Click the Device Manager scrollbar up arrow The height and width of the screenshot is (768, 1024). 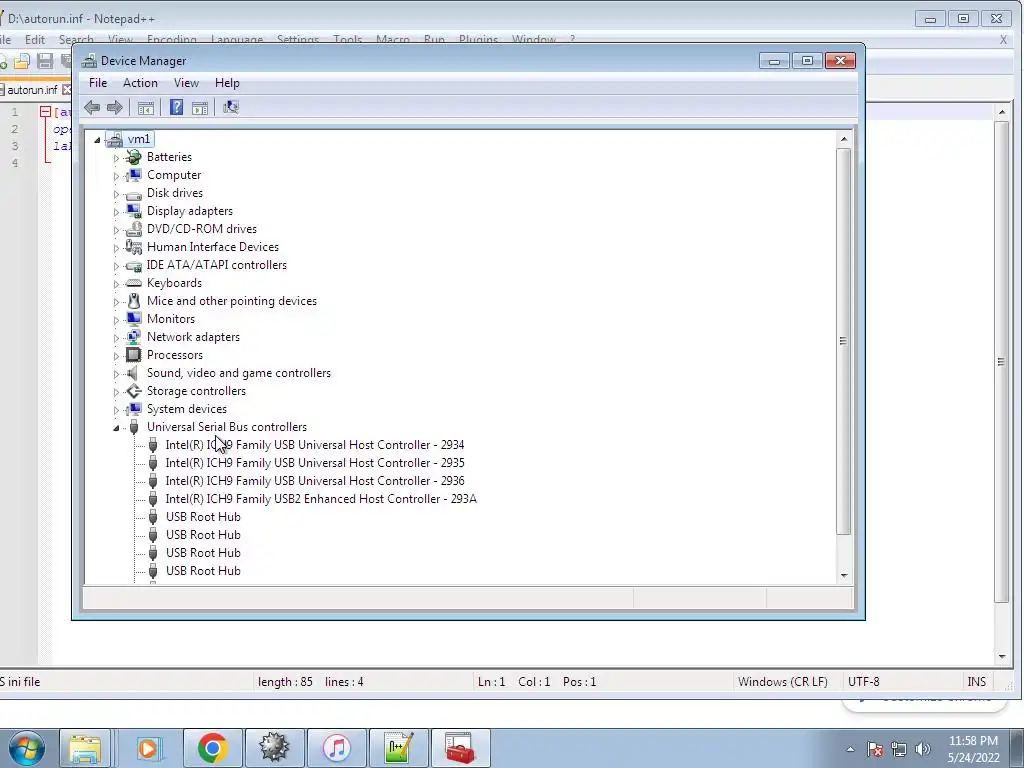coord(844,139)
